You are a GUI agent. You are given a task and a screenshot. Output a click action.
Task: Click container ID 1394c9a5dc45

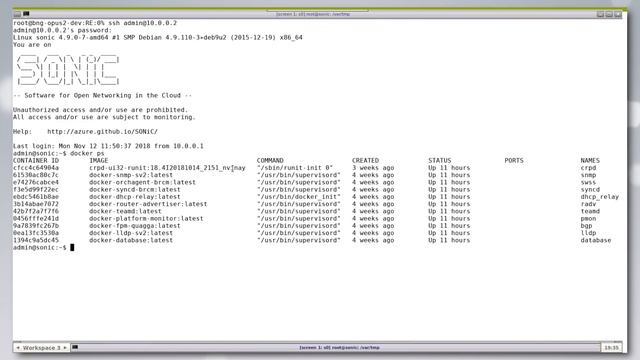36,240
